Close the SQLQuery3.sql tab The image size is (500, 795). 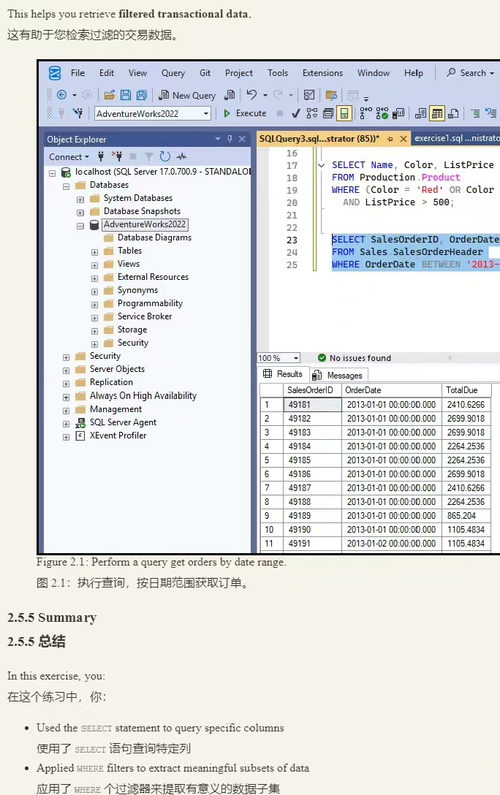tap(403, 139)
